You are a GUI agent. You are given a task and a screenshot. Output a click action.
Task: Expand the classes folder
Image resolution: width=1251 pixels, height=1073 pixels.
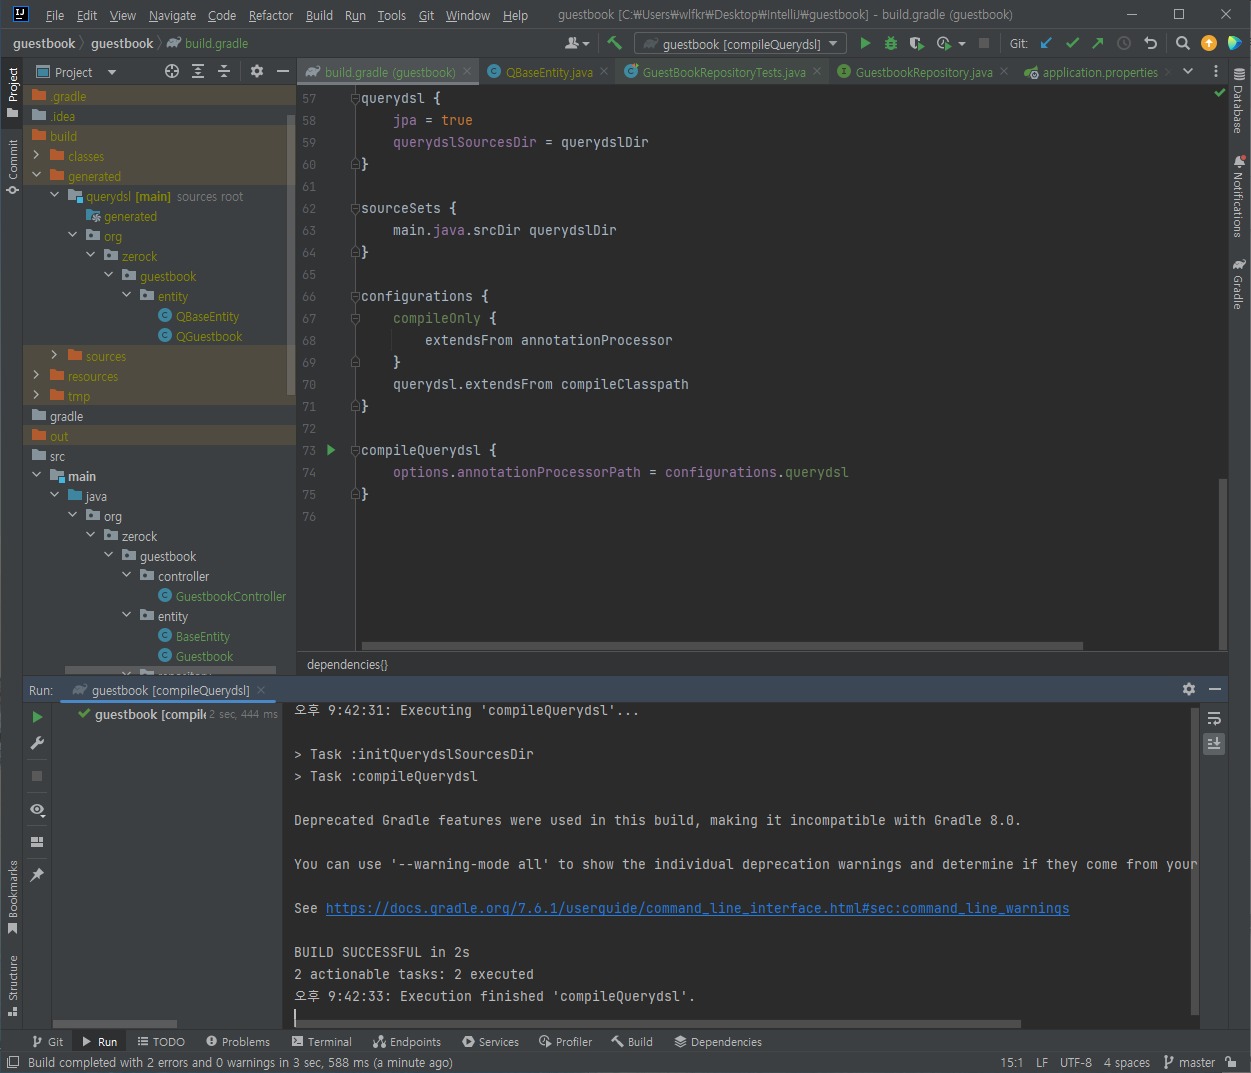pos(37,156)
